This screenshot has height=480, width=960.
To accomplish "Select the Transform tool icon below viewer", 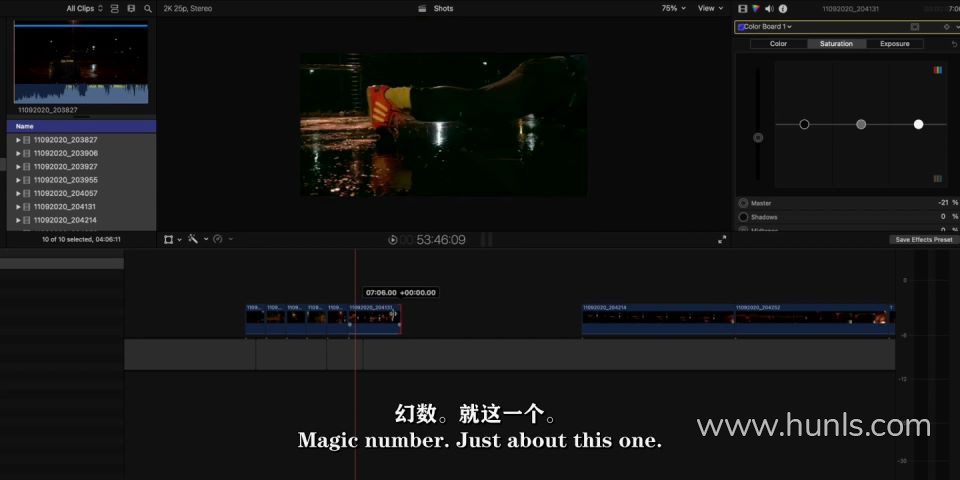I will 168,239.
